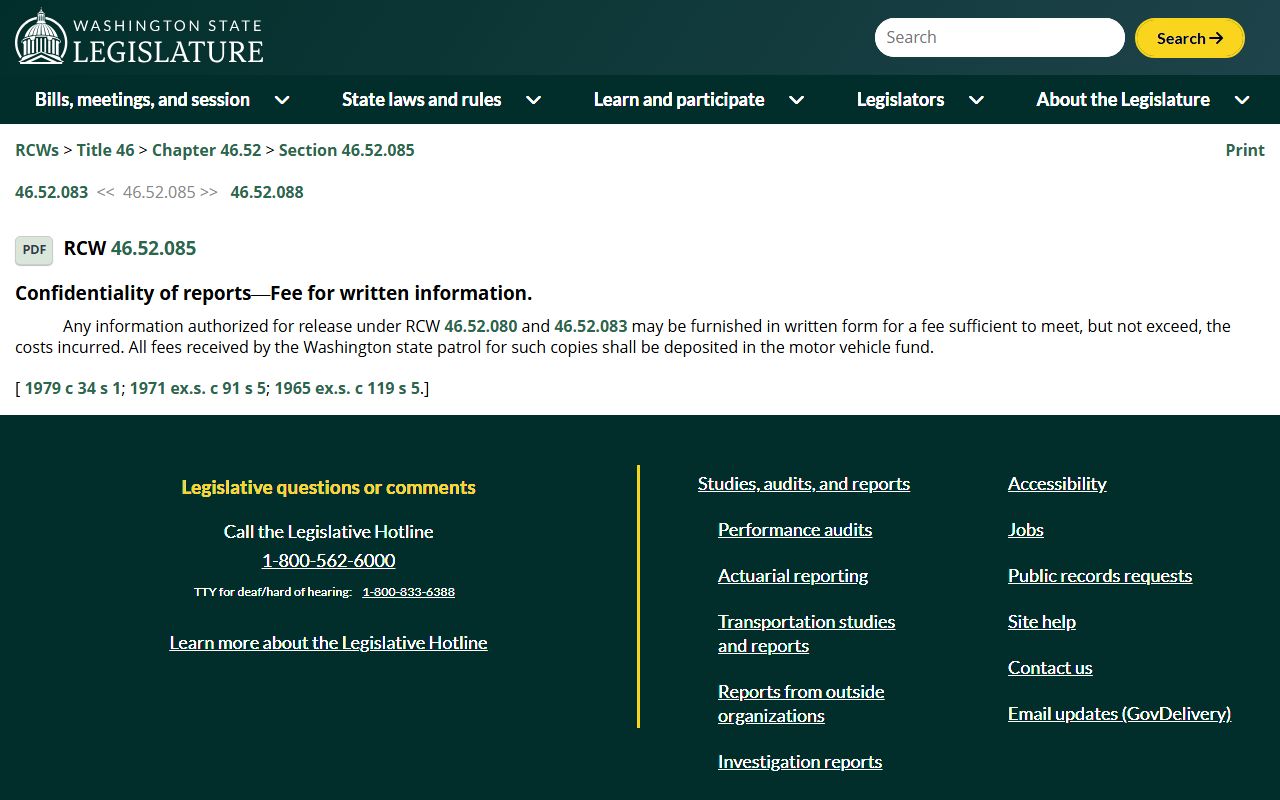Go to previous section 46.52.083
The image size is (1280, 800).
(52, 192)
